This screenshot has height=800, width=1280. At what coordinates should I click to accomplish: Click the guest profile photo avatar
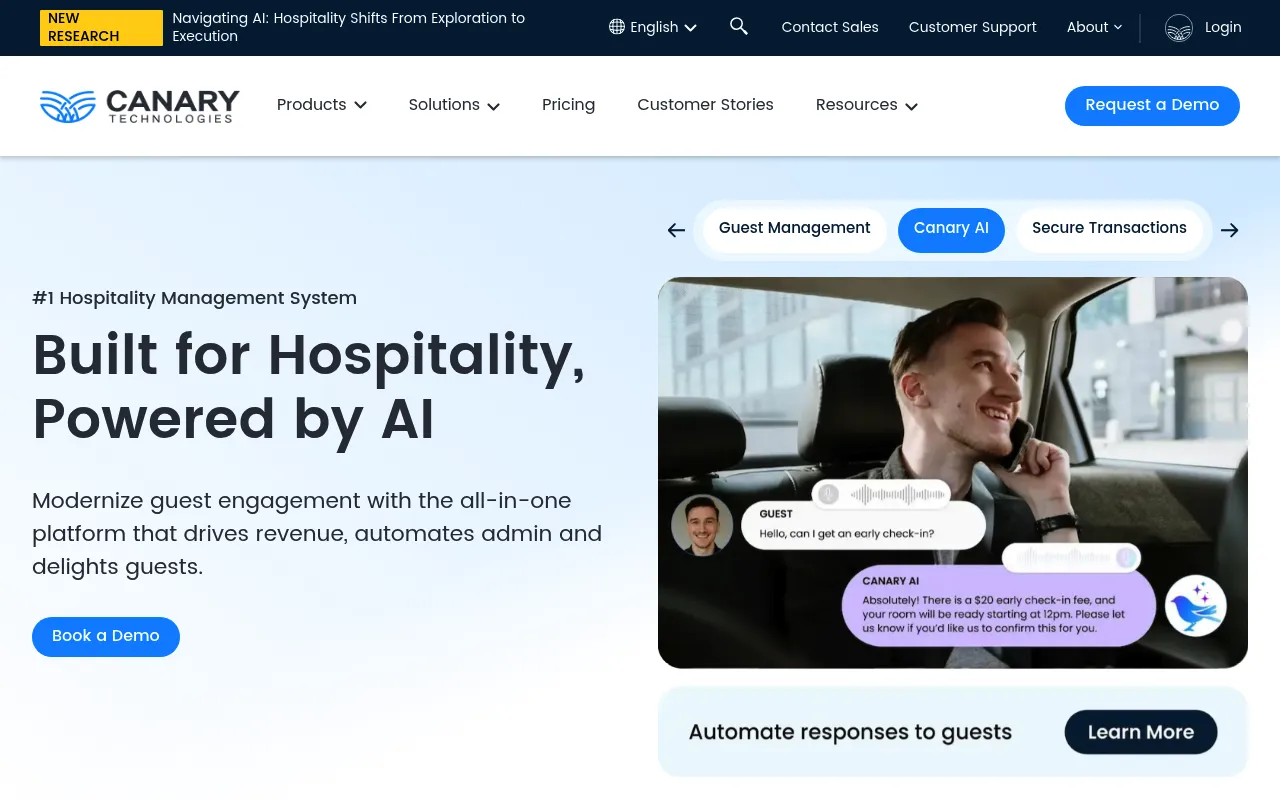[x=702, y=525]
